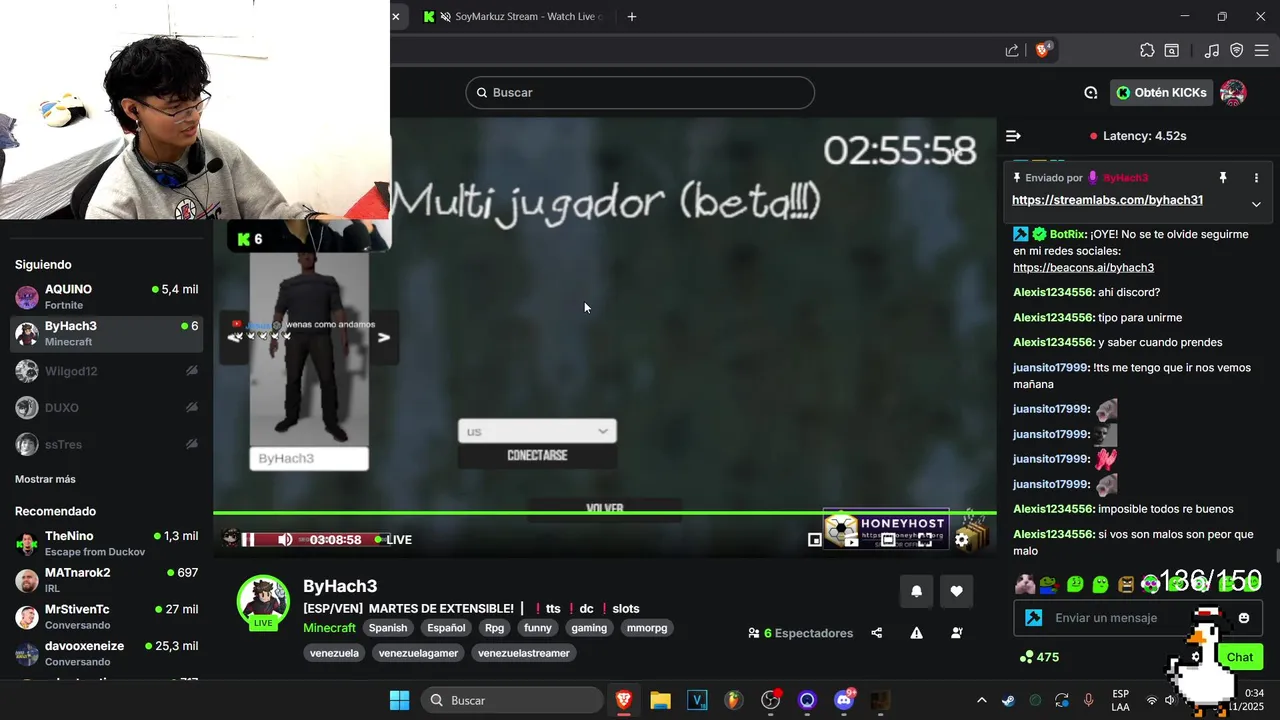
Task: Select MATnarok2 in recommended list
Action: (x=106, y=580)
